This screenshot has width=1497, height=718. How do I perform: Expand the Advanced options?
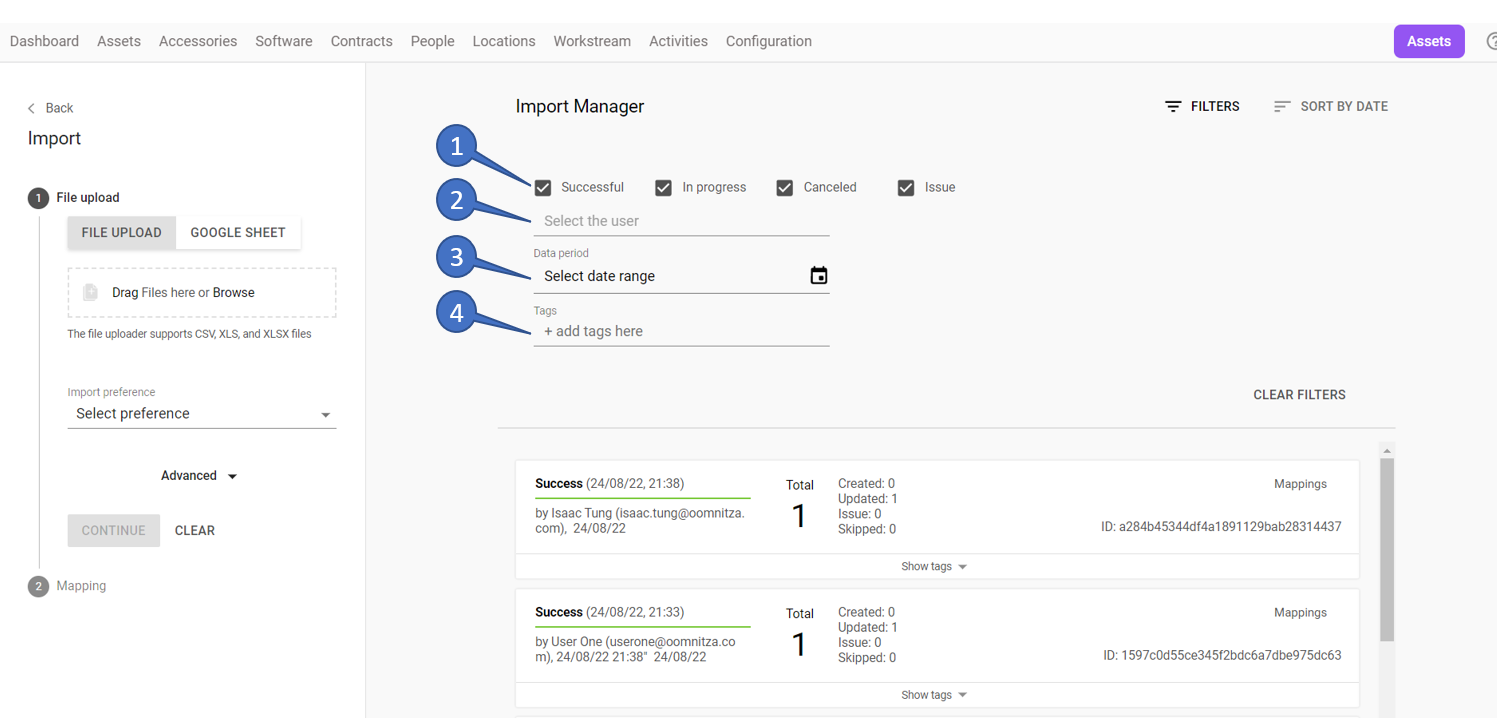pos(199,476)
